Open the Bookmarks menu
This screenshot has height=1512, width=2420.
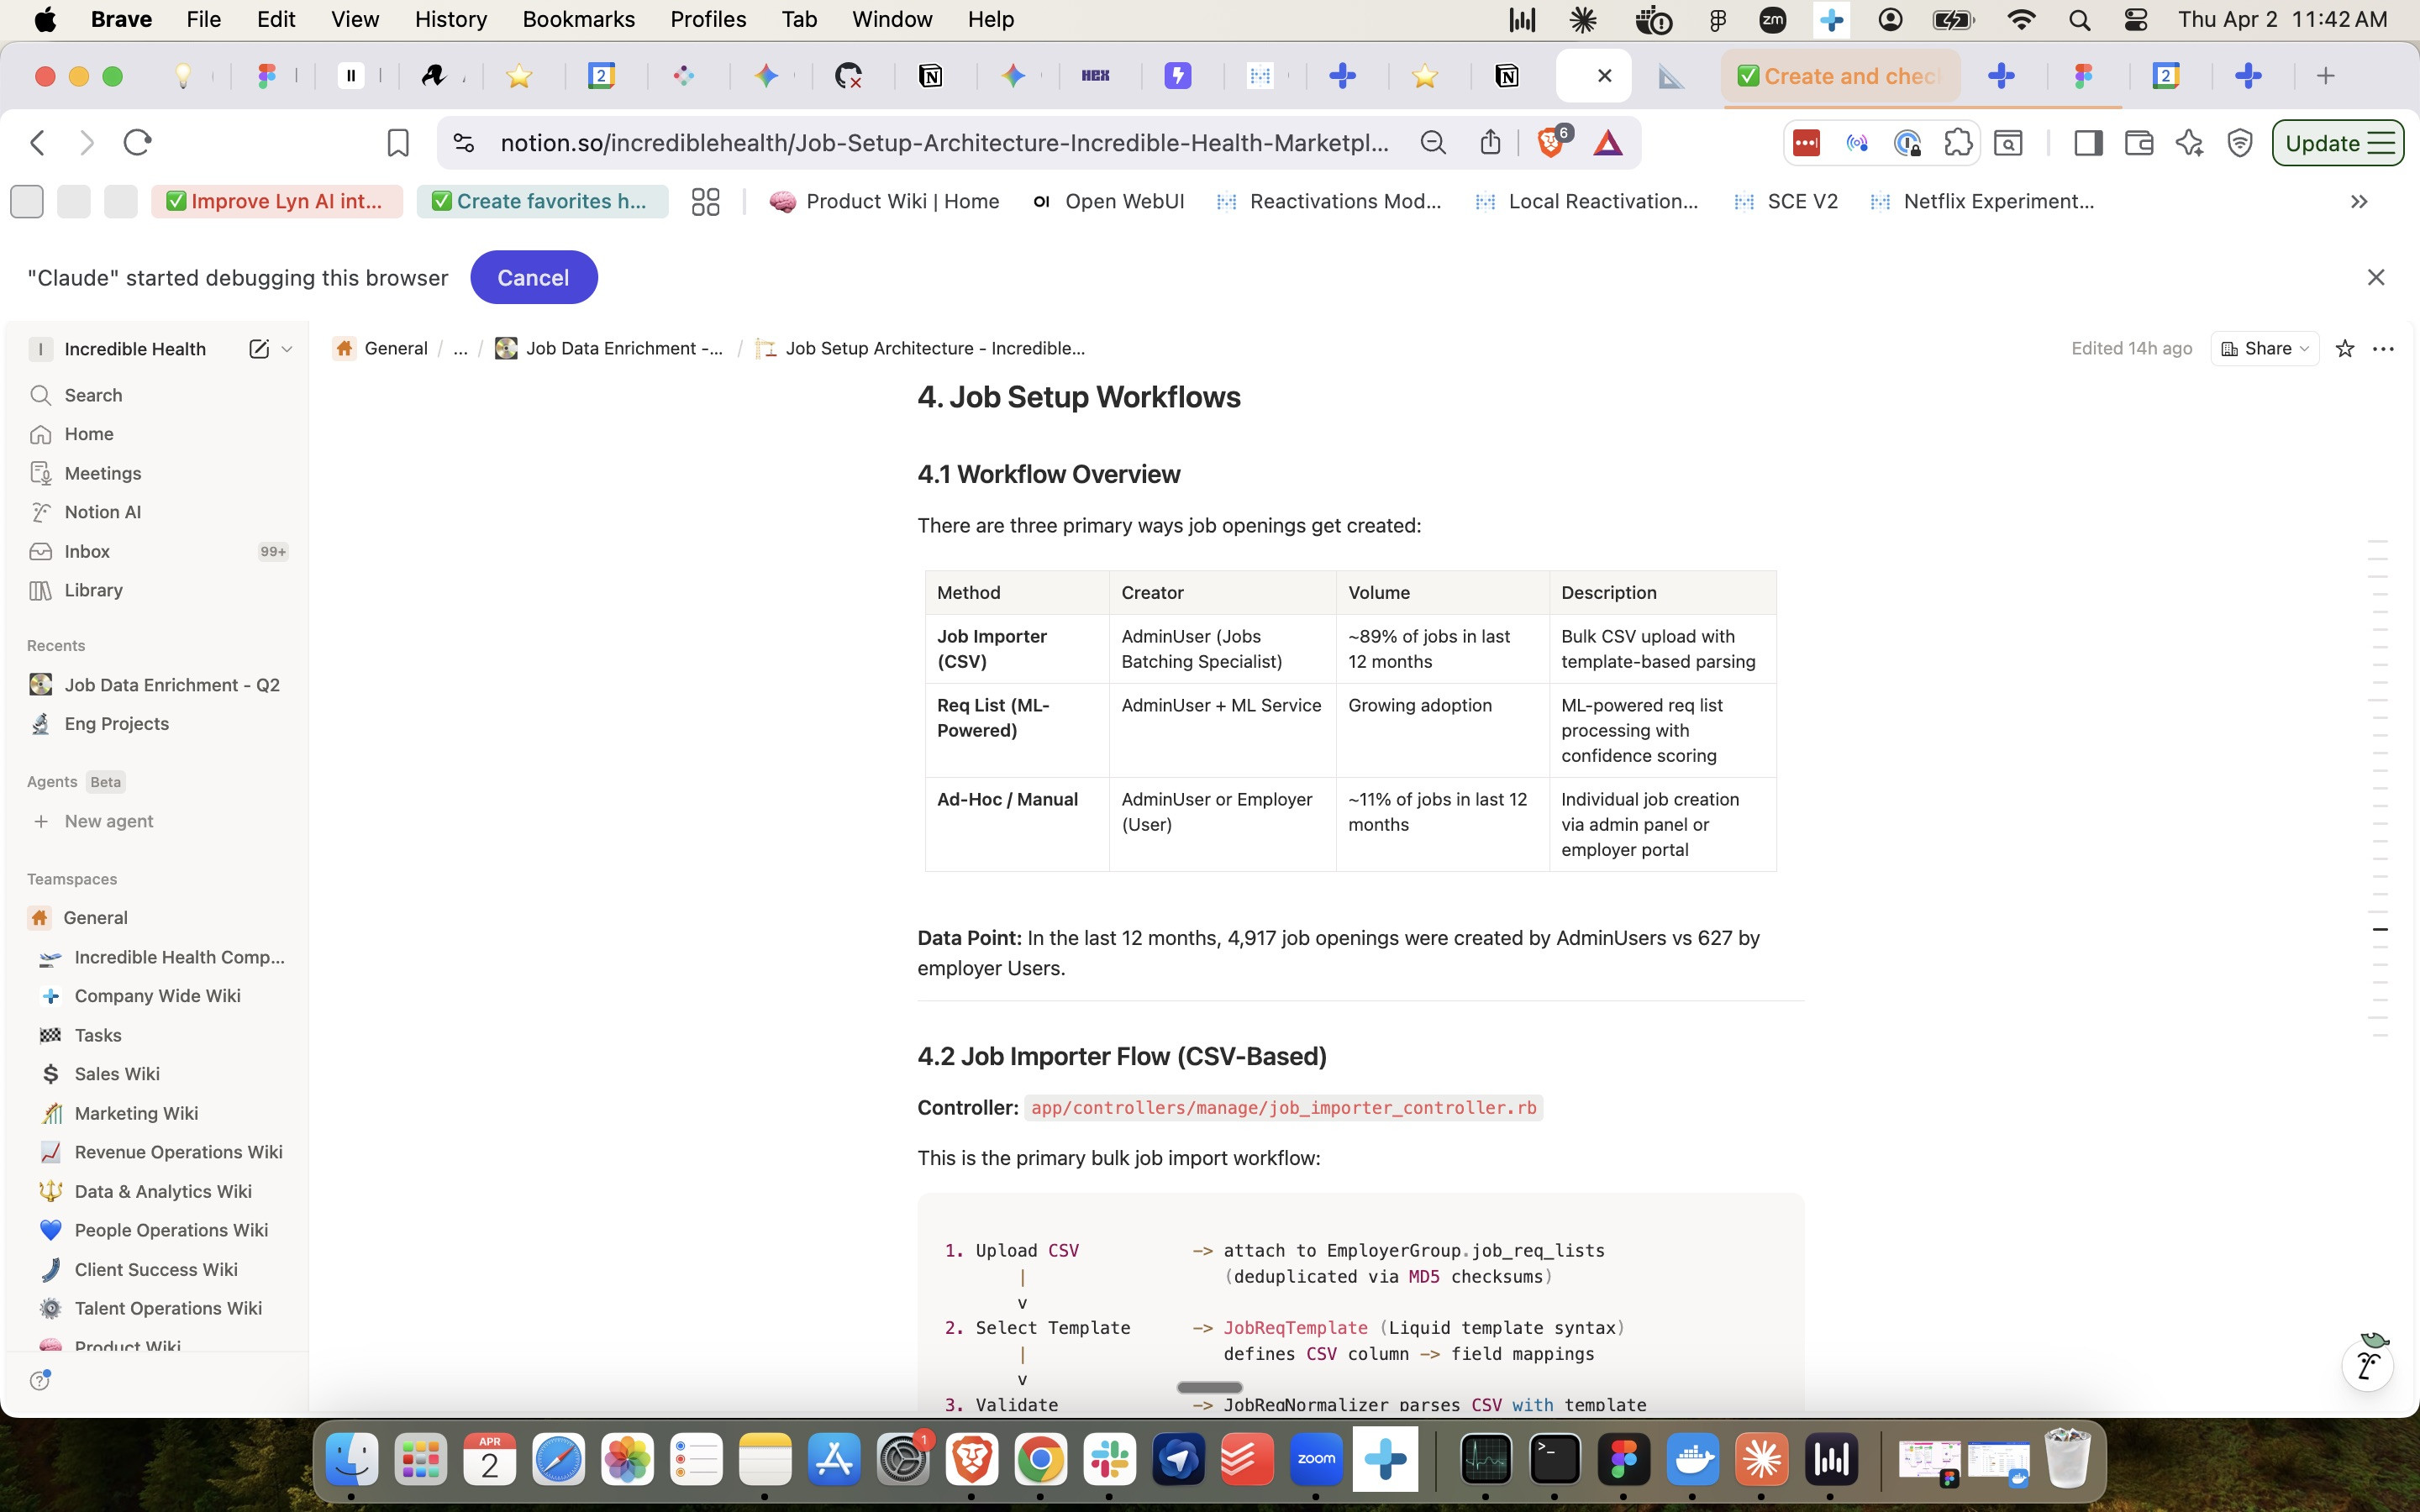[x=578, y=20]
